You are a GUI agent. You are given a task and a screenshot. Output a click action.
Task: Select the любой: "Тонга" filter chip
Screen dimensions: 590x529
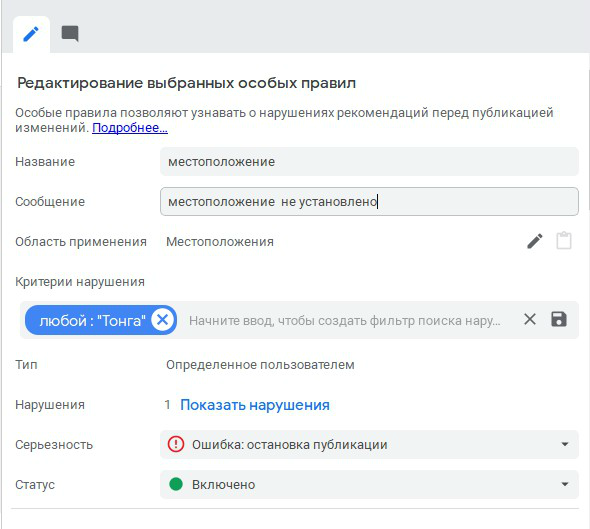pos(92,321)
